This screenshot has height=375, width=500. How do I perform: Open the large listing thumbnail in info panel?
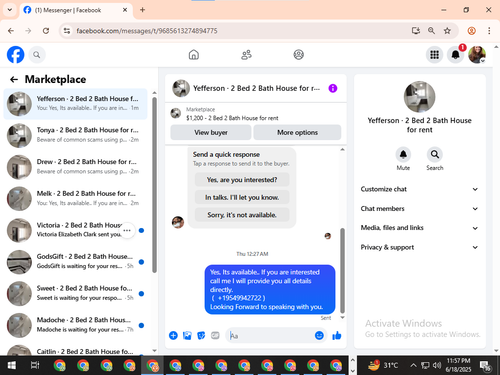419,97
